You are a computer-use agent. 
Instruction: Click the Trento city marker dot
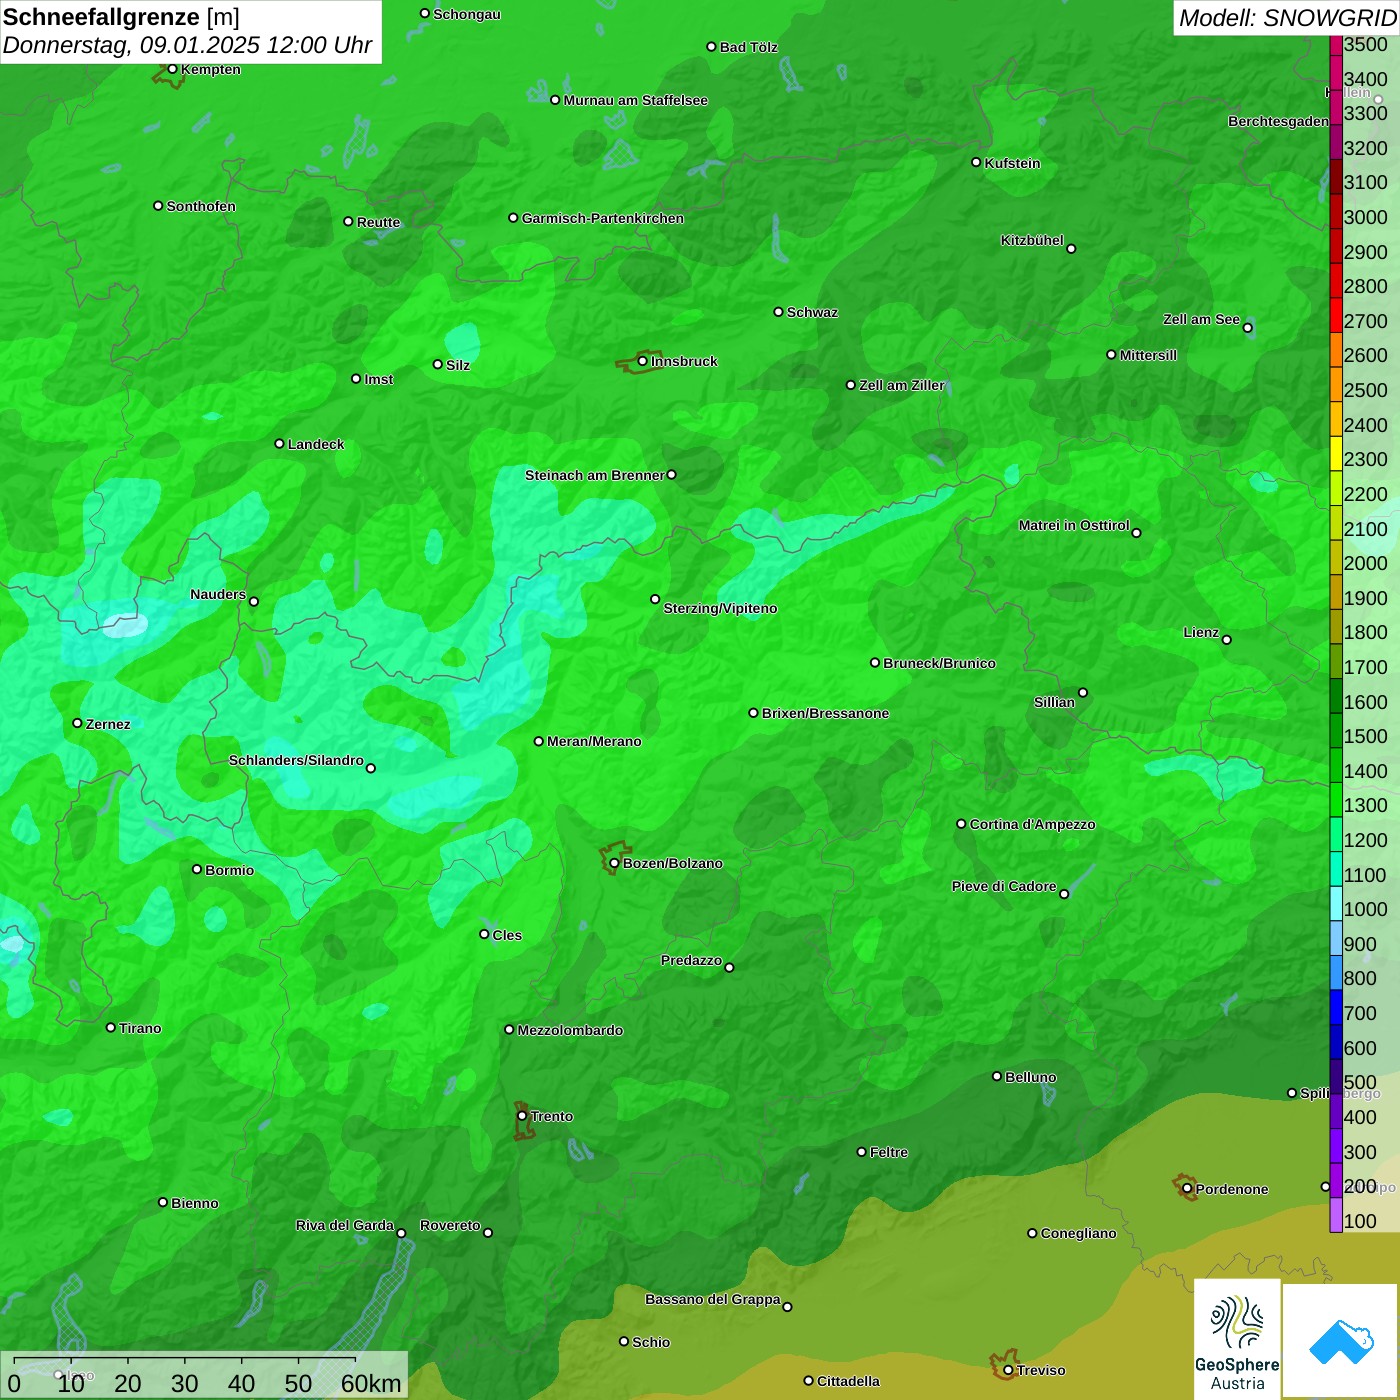[522, 1116]
